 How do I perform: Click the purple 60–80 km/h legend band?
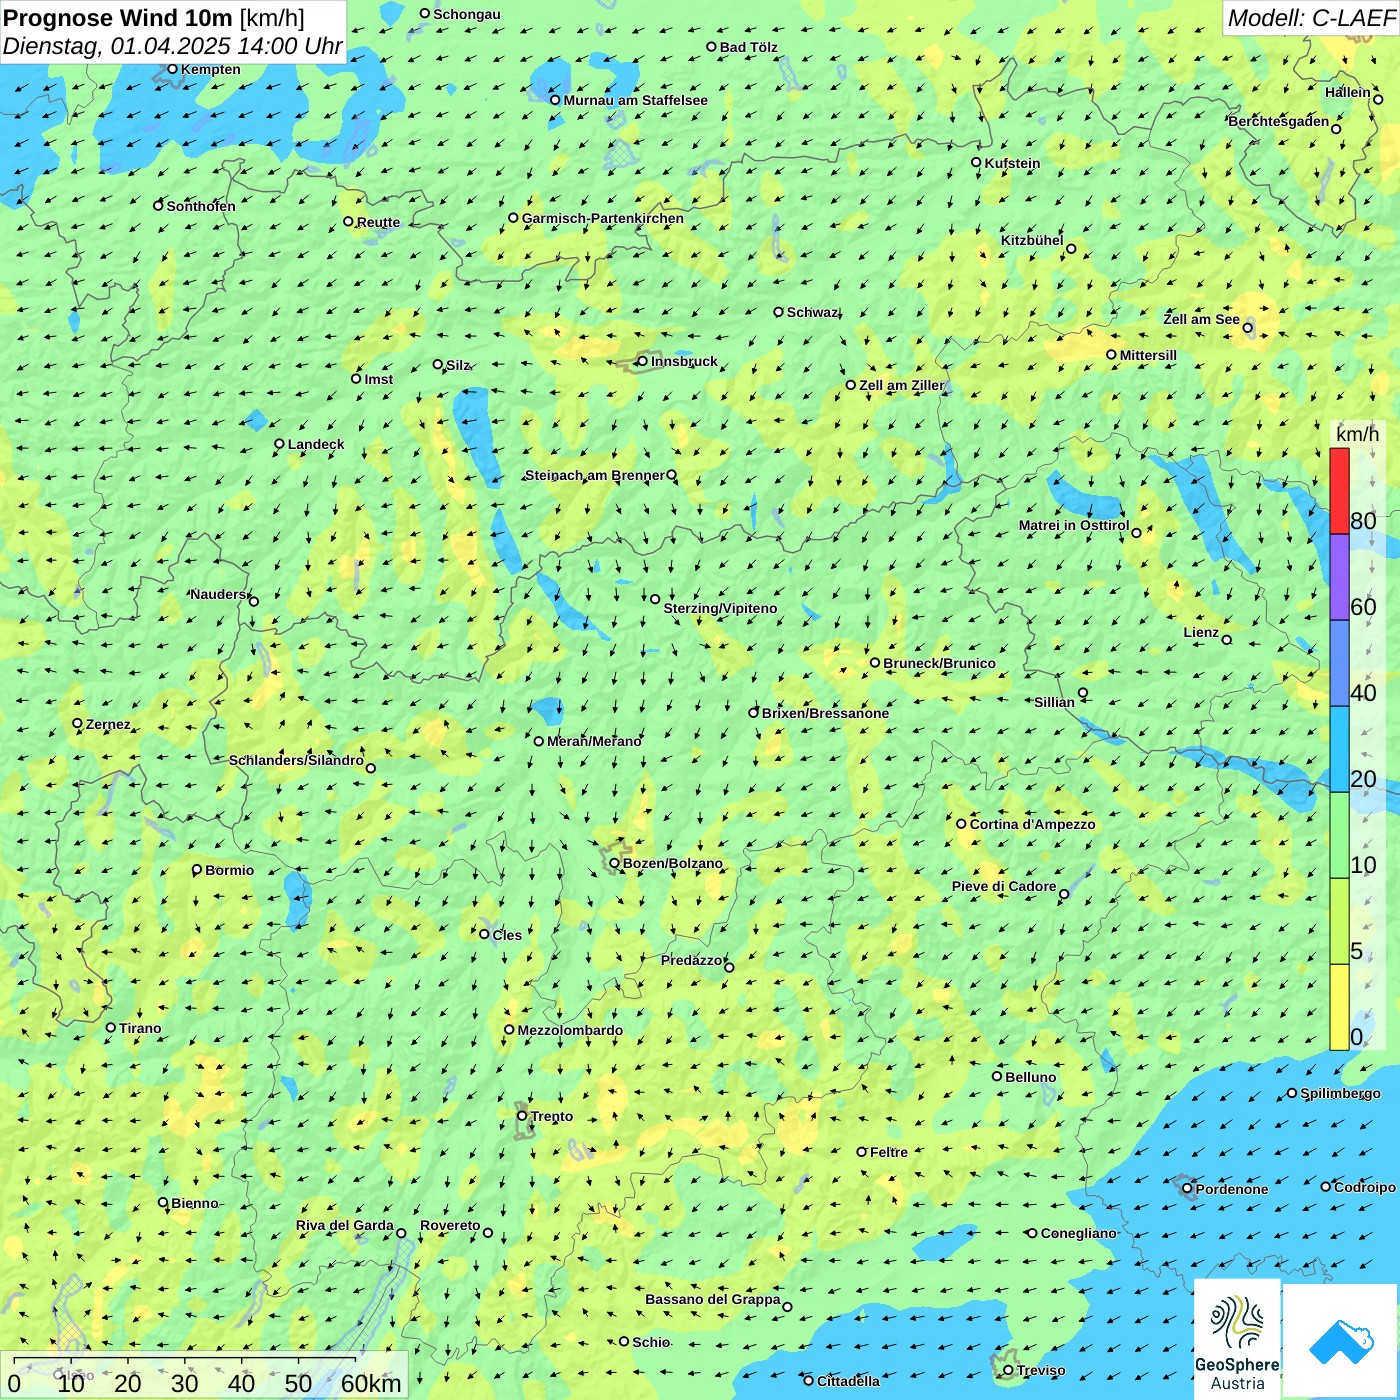click(x=1339, y=577)
